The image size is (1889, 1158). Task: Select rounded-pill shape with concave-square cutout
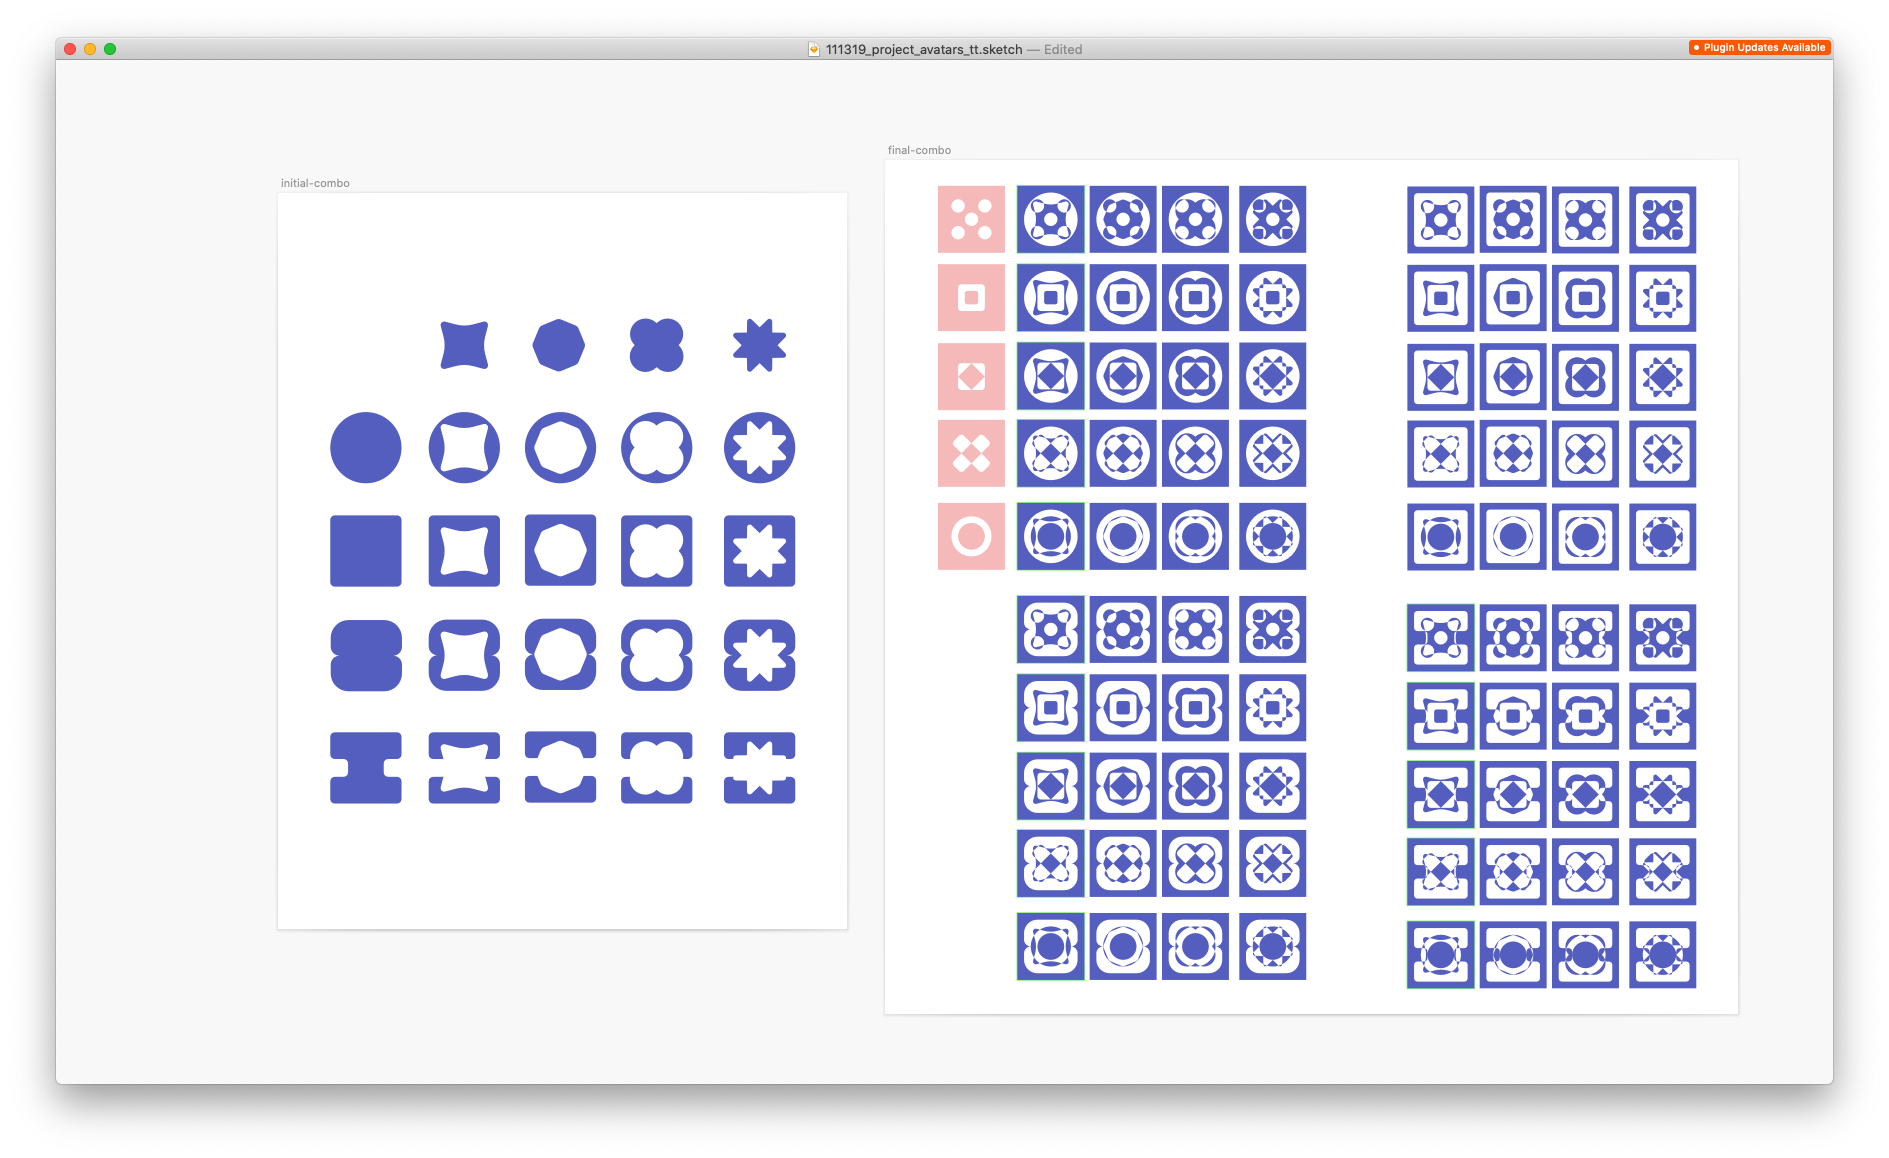coord(464,655)
